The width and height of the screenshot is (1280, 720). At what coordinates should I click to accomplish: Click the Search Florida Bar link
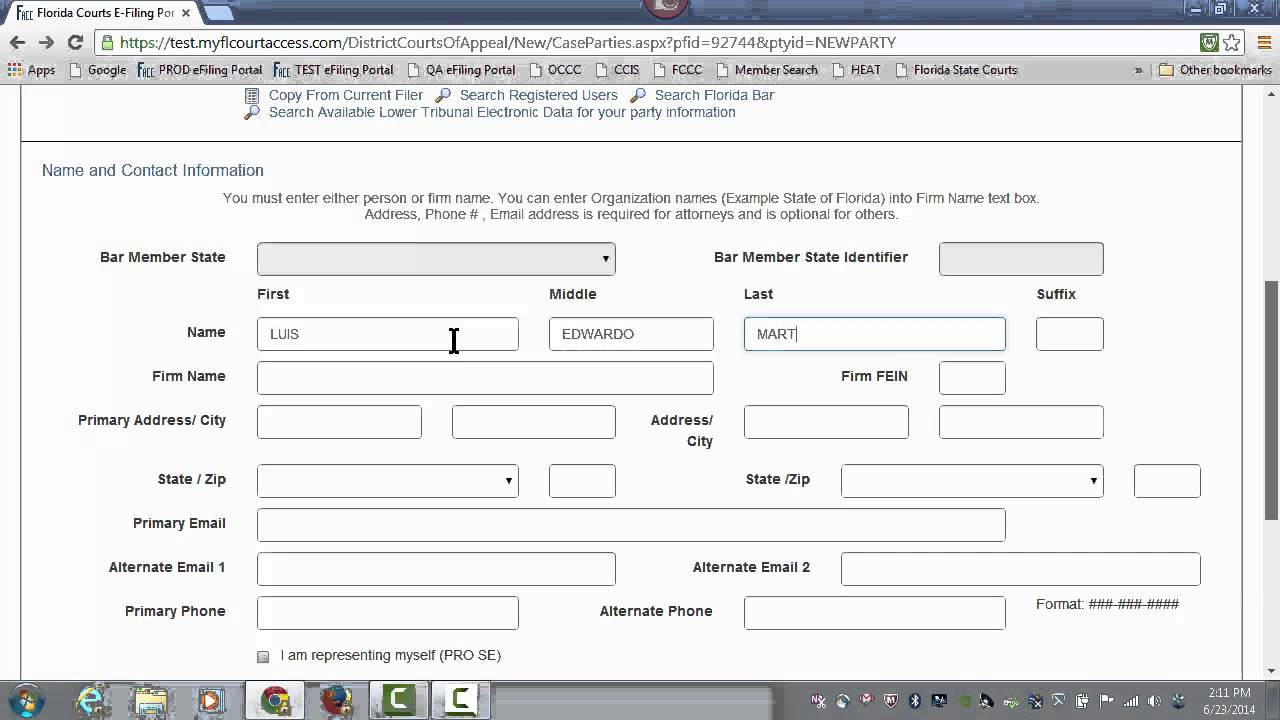pos(715,95)
